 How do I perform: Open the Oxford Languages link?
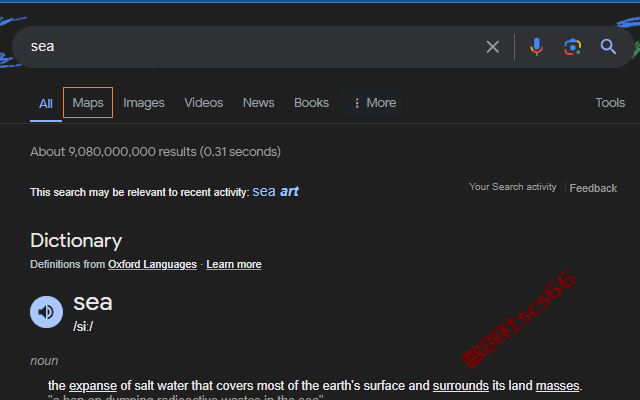click(152, 264)
